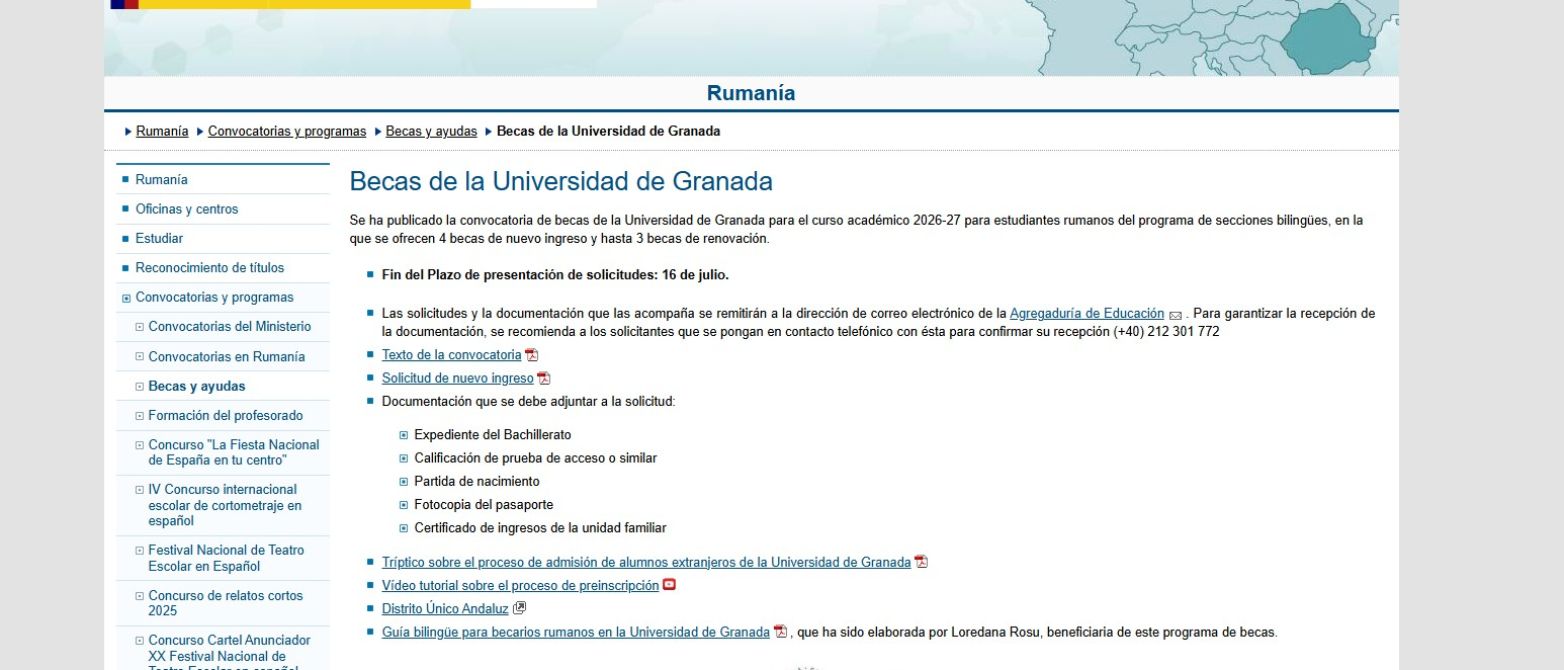The height and width of the screenshot is (670, 1564).
Task: Expand Convocatorias del Ministerio sidebar item
Action: (x=140, y=327)
